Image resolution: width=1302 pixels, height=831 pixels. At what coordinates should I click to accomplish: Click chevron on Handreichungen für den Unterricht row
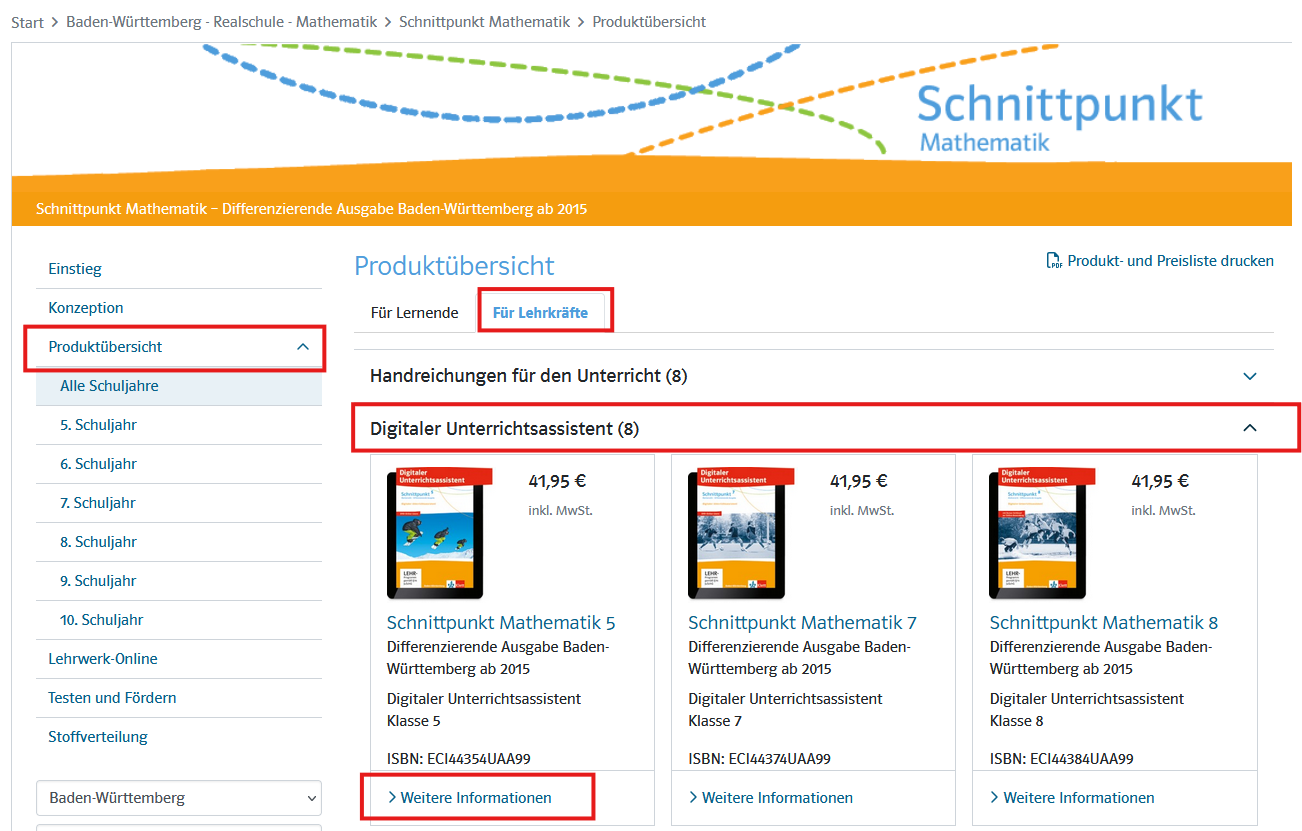(x=1249, y=376)
